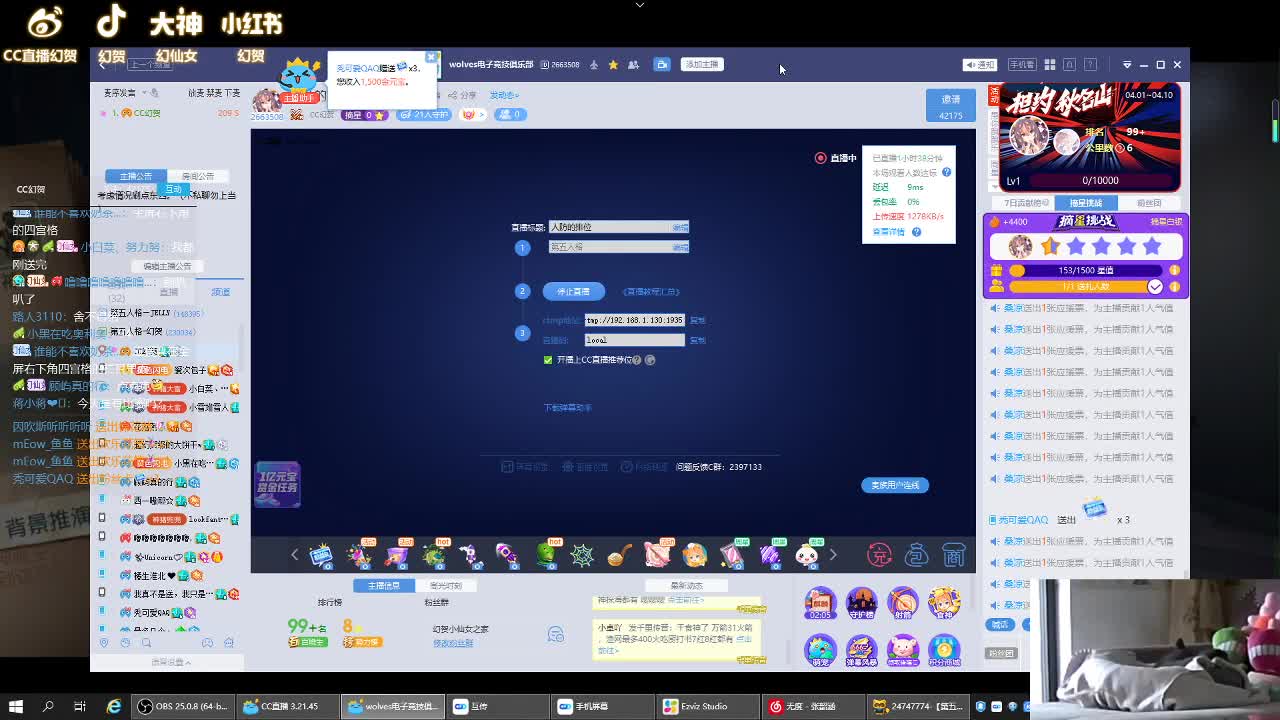Open the blue bag backpack icon

click(916, 555)
